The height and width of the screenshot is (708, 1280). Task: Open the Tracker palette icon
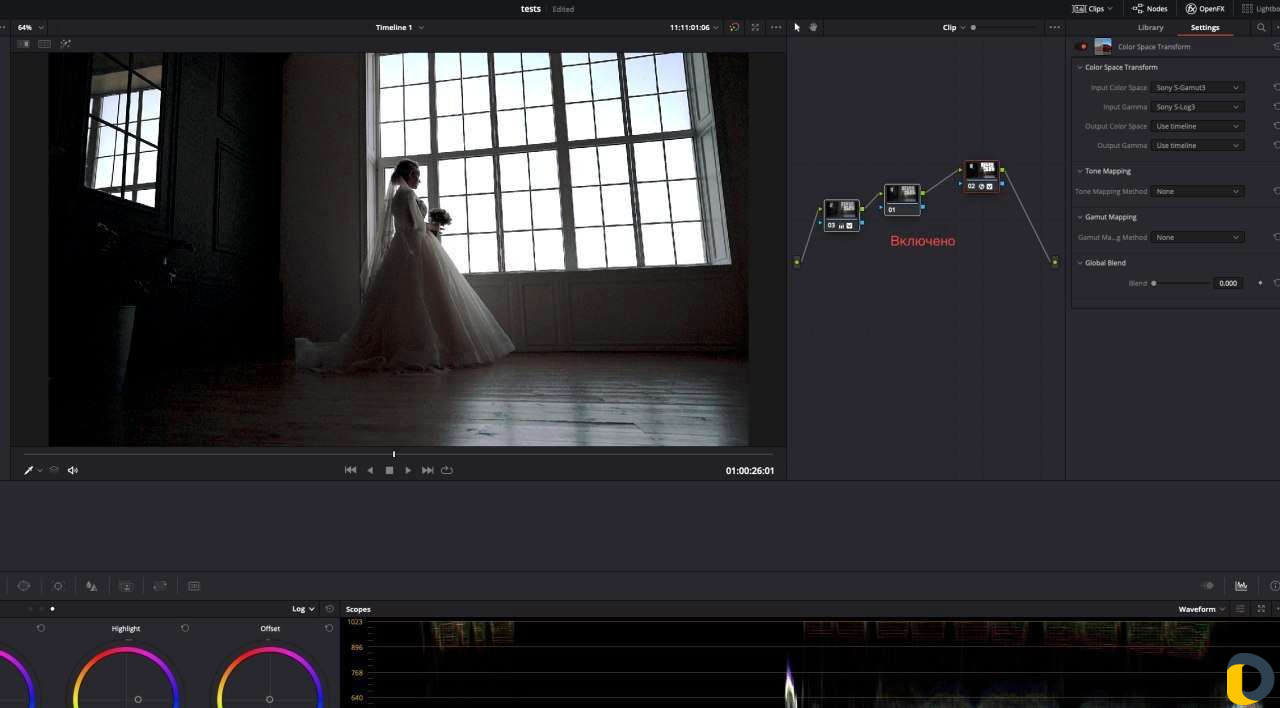(58, 586)
